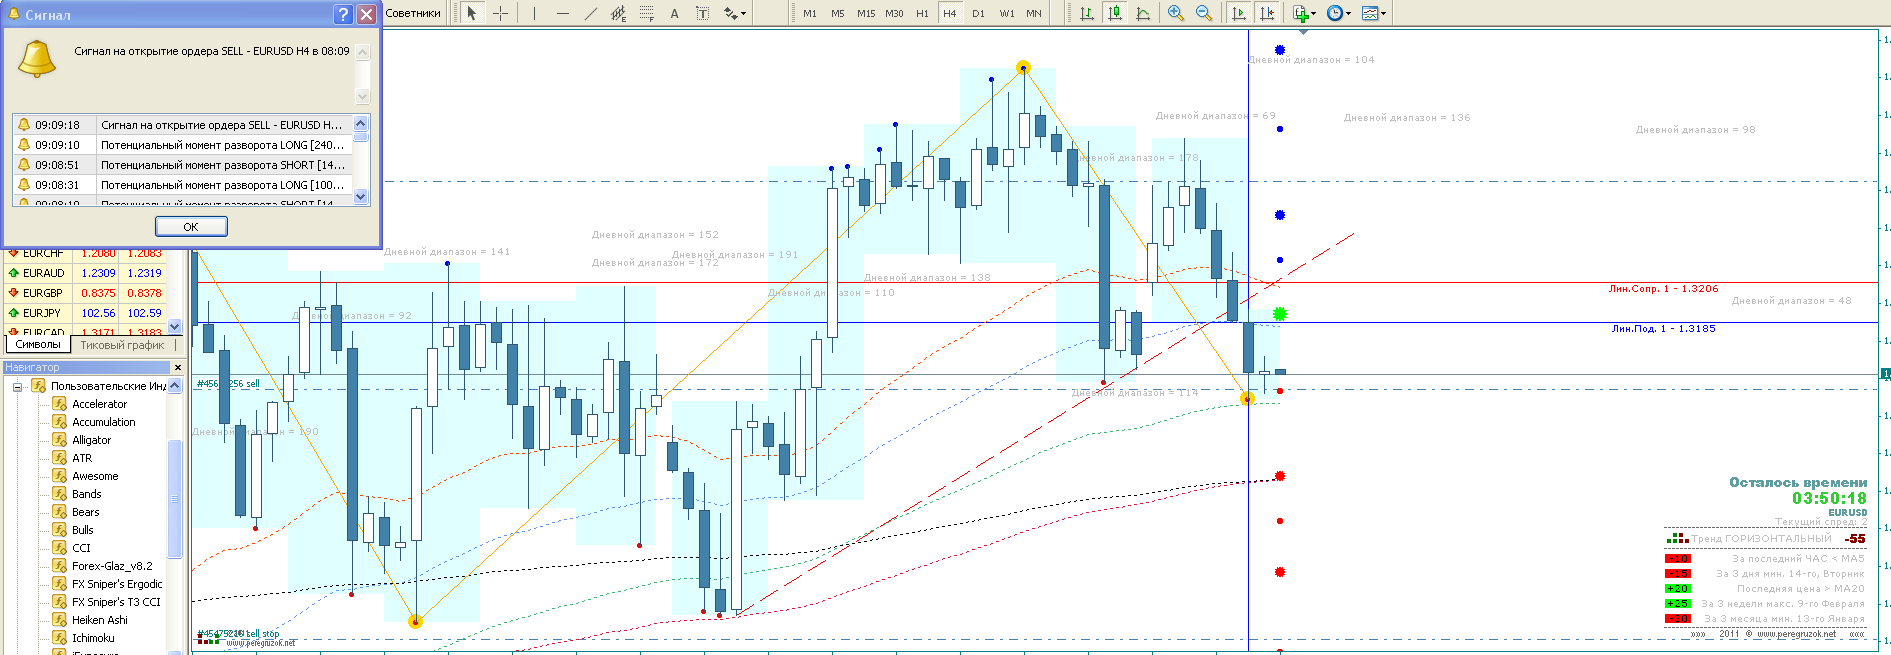Choose the text 'A' annotation tool
Image resolution: width=1891 pixels, height=655 pixels.
674,13
